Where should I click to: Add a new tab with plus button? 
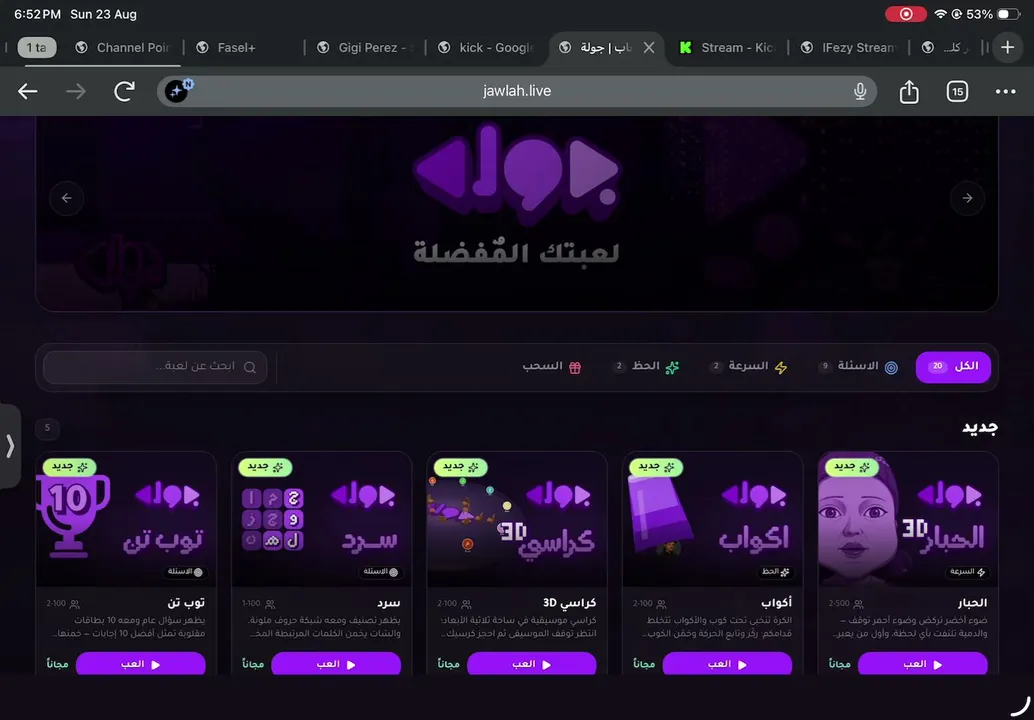[1007, 47]
